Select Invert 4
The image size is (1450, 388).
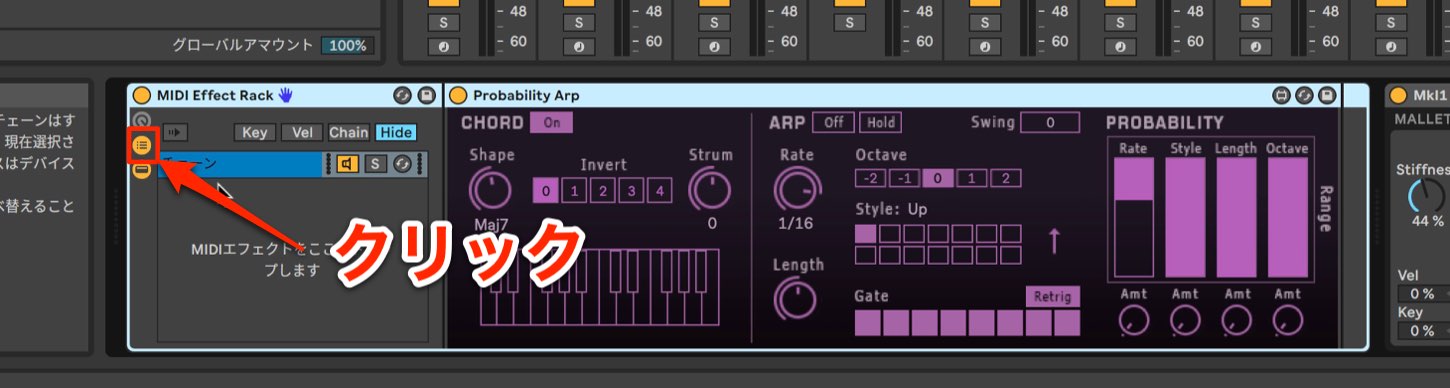click(x=660, y=190)
